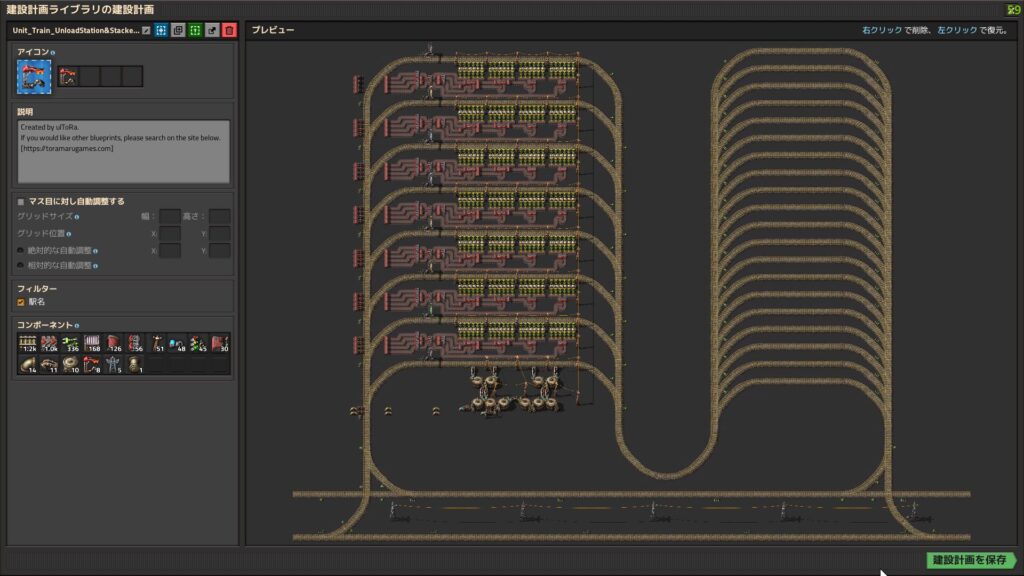
Task: Click the info icon beside グリッドサイズ
Action: (76, 217)
